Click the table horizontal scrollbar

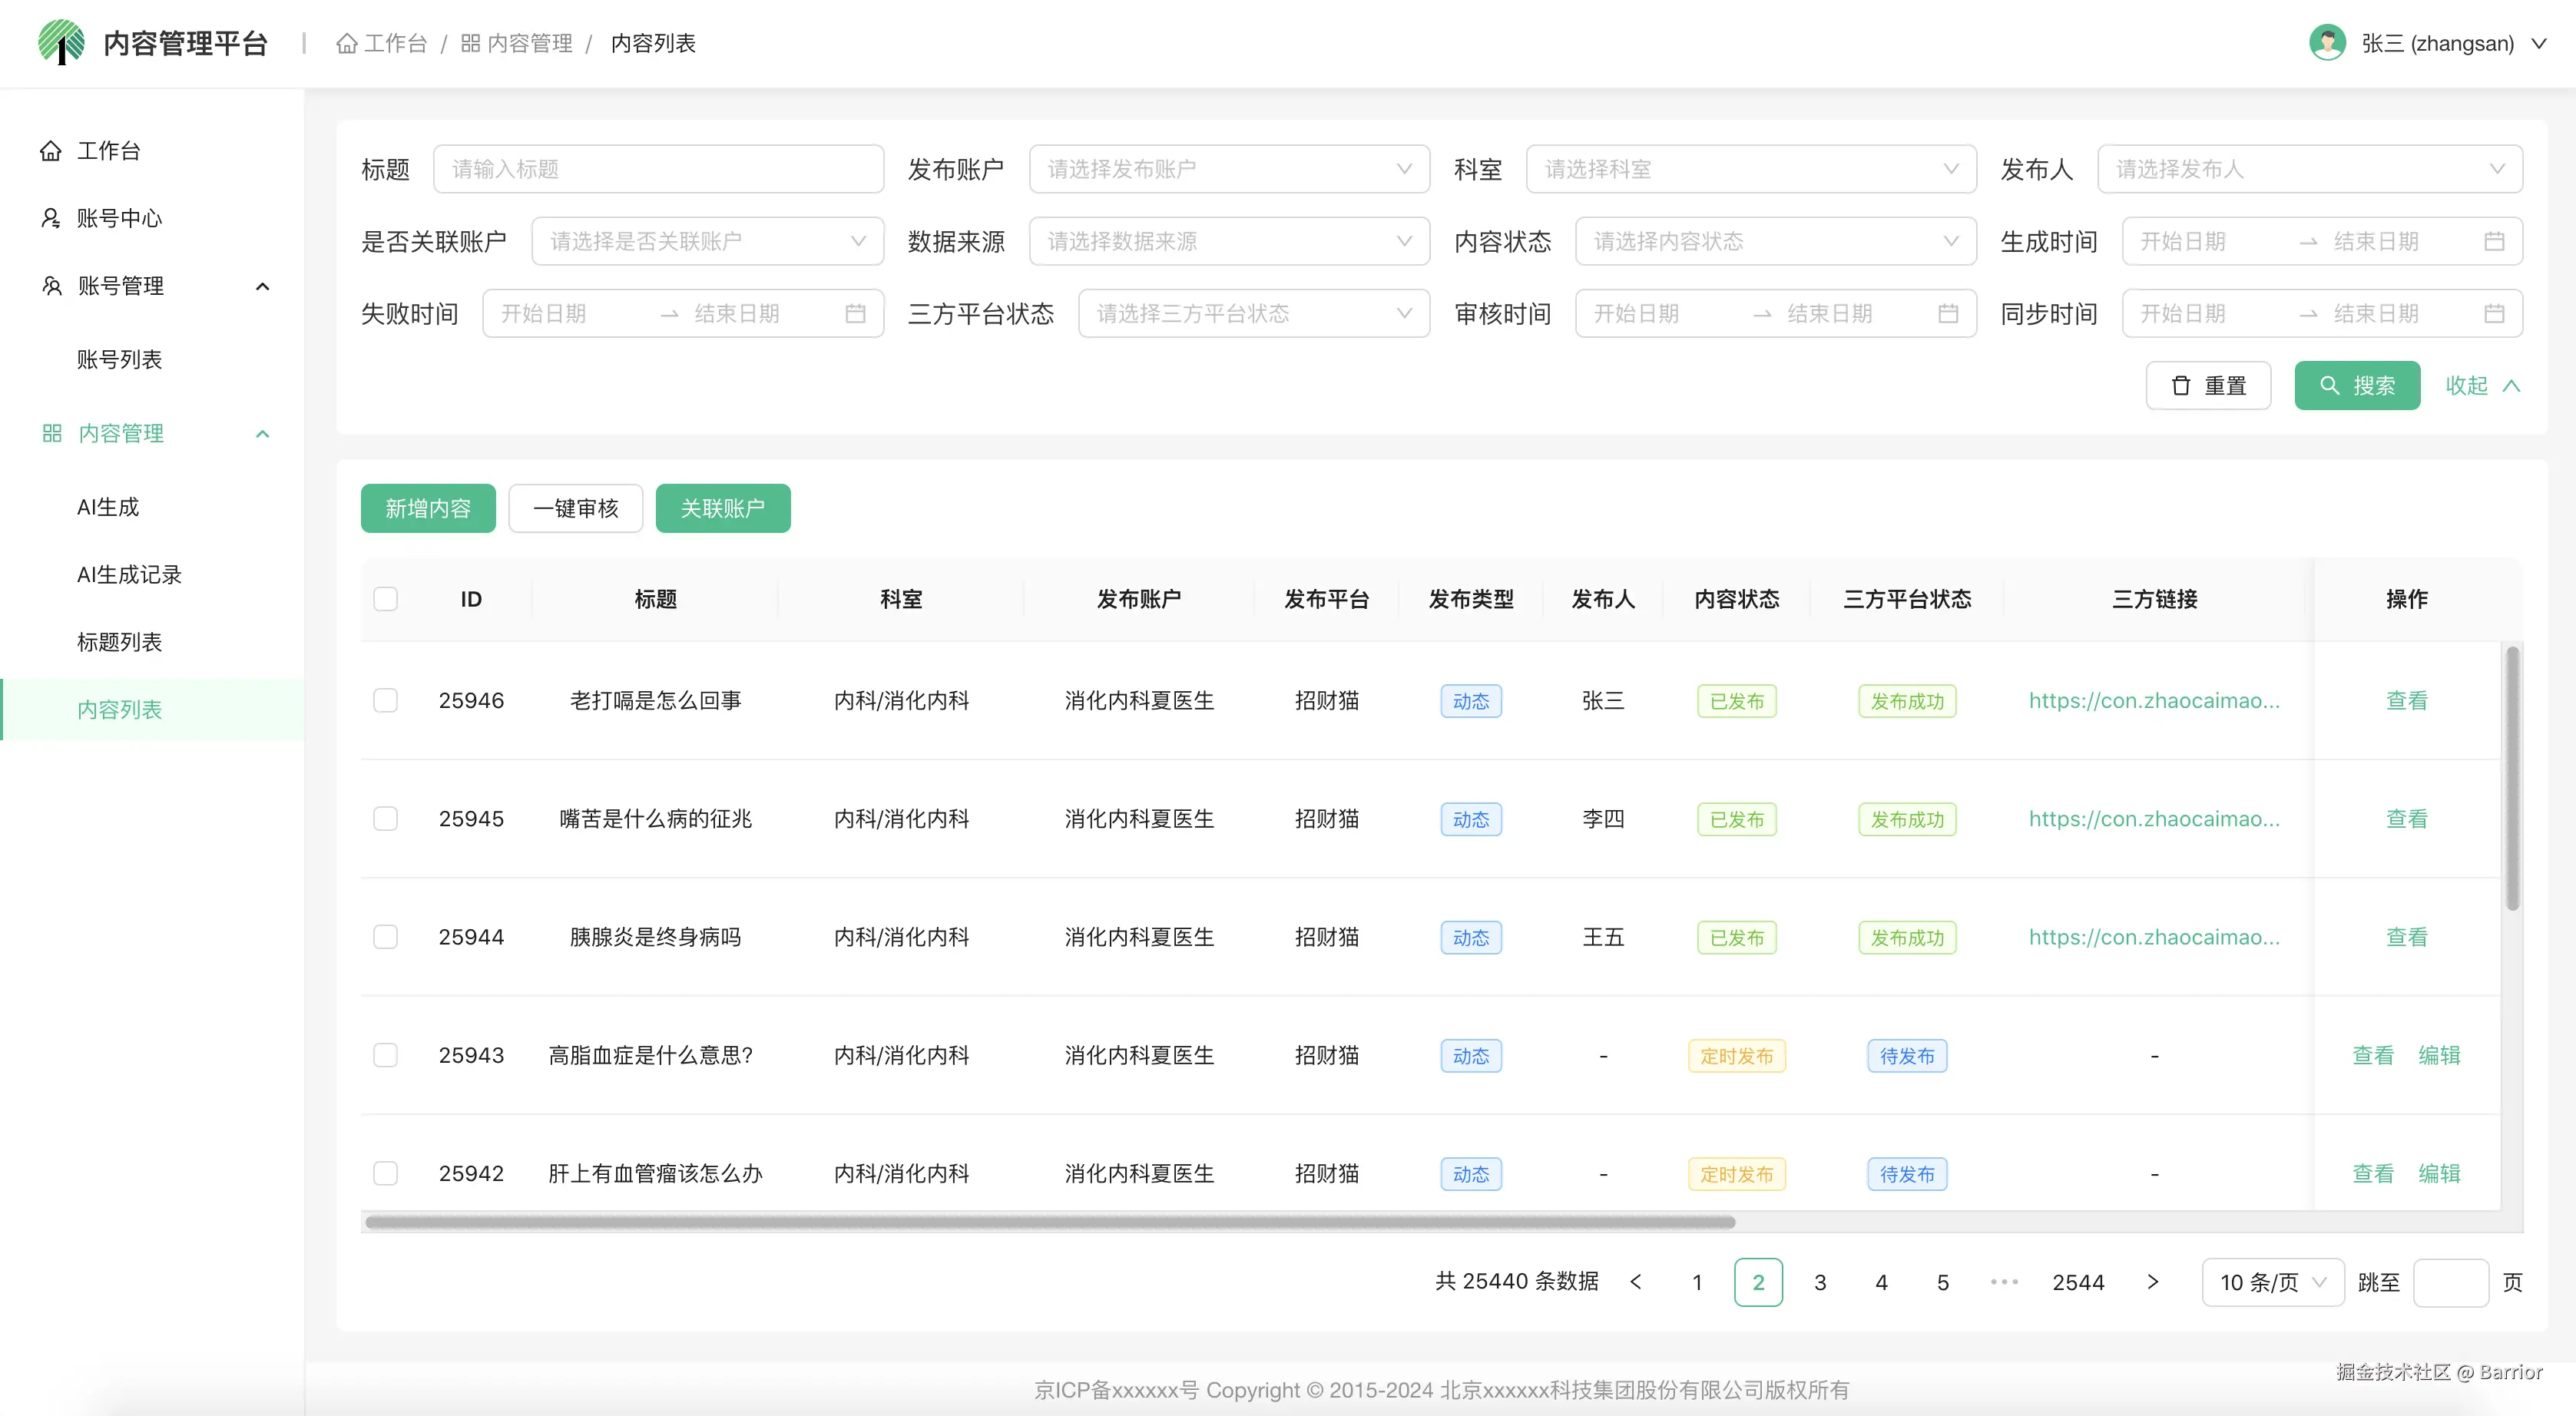1050,1222
